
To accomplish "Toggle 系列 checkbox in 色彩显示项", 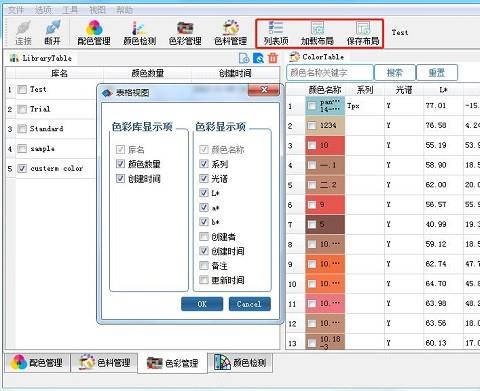I will 204,164.
